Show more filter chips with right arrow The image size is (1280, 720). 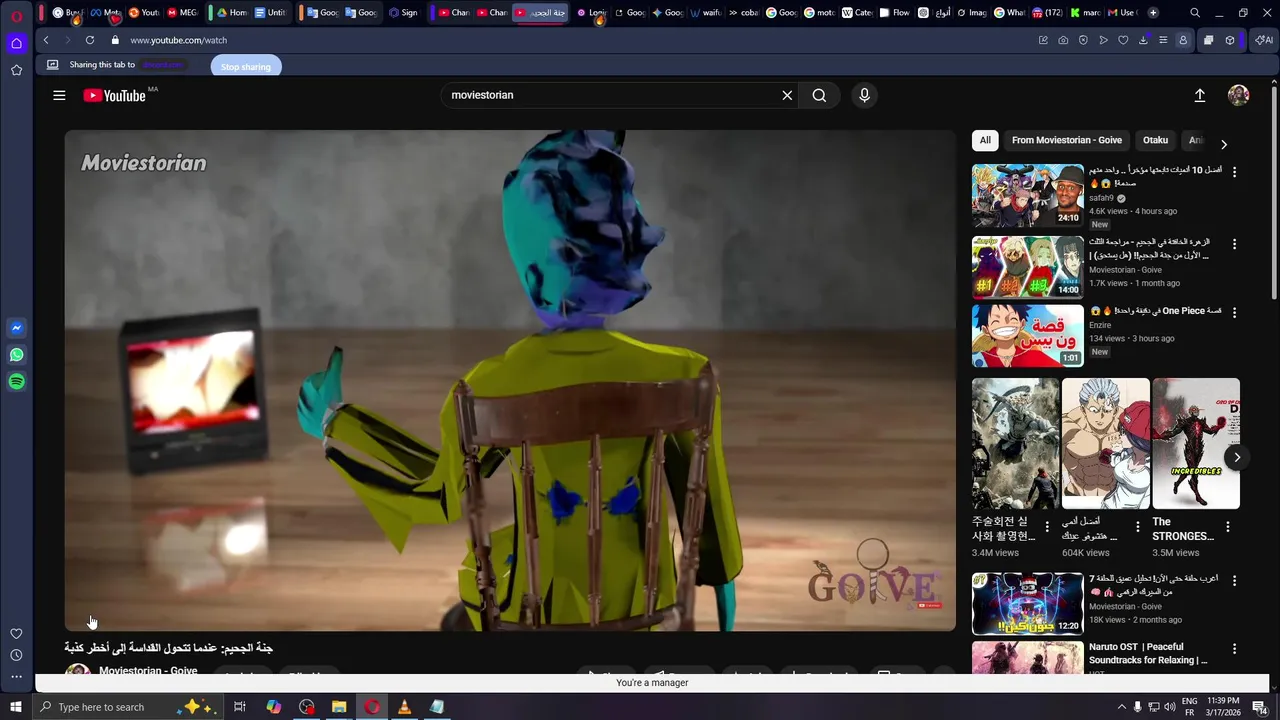1223,144
